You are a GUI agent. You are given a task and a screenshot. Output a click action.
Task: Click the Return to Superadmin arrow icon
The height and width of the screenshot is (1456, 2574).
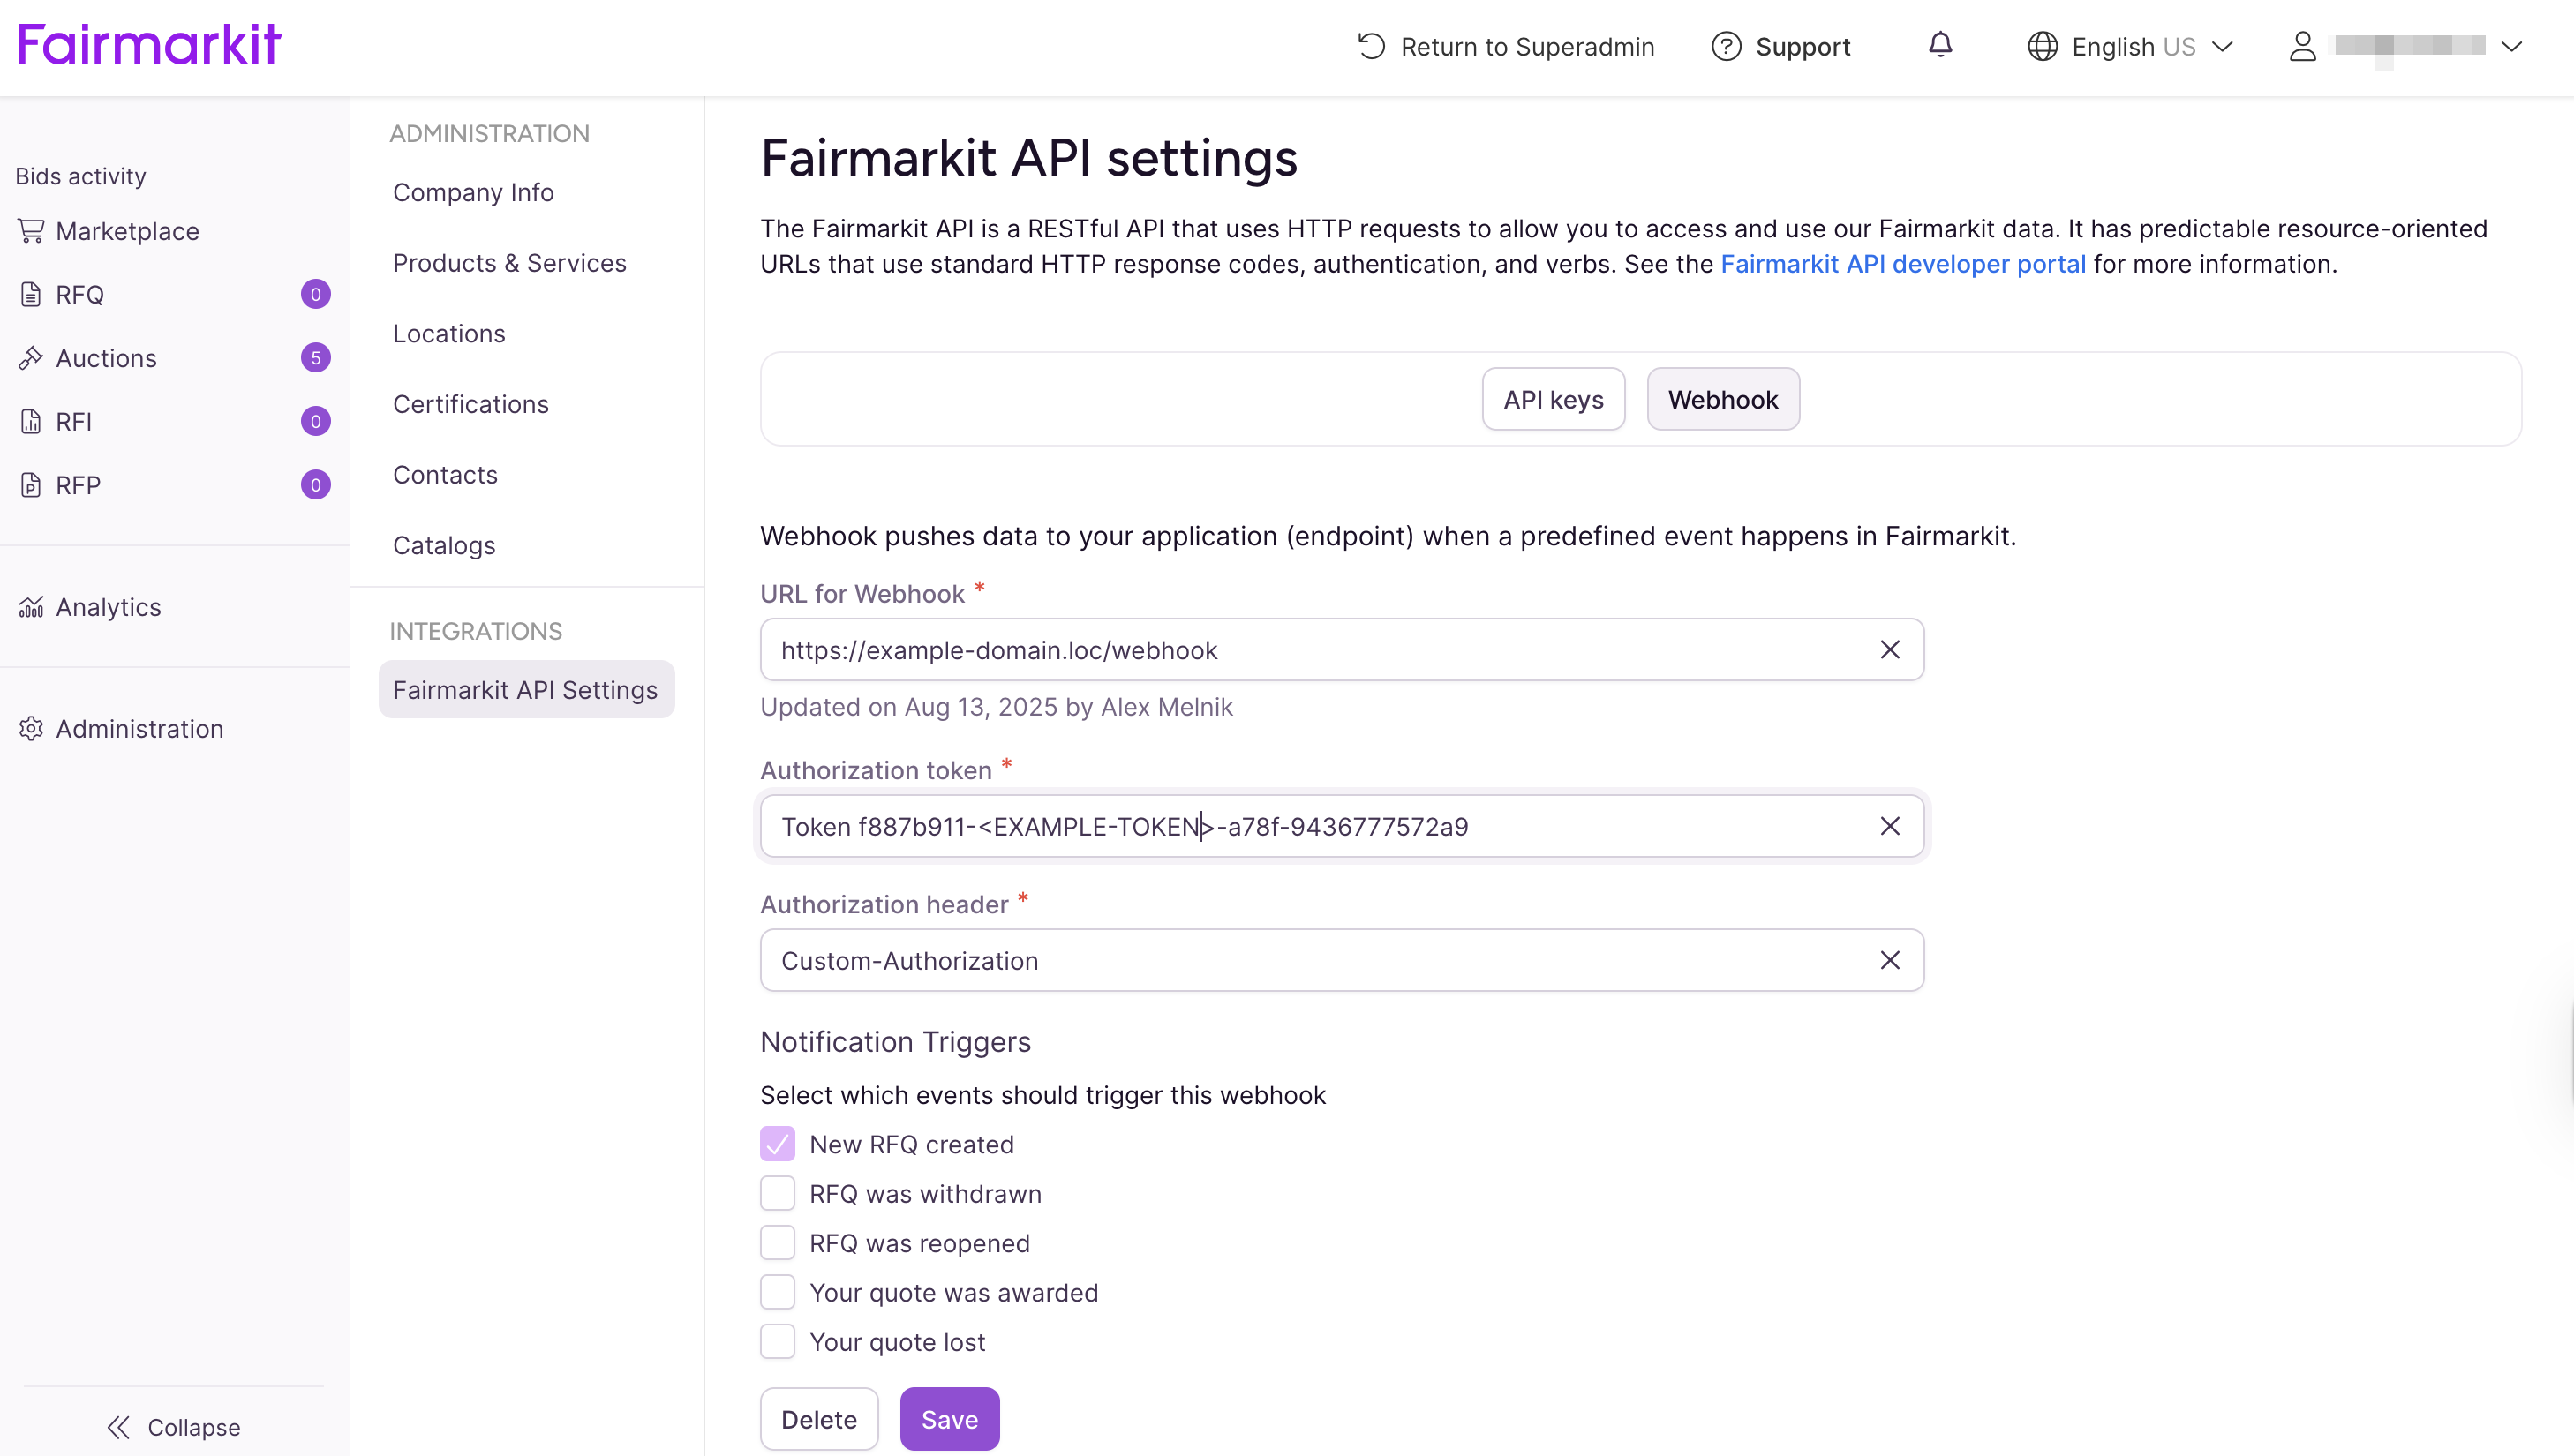1371,47
